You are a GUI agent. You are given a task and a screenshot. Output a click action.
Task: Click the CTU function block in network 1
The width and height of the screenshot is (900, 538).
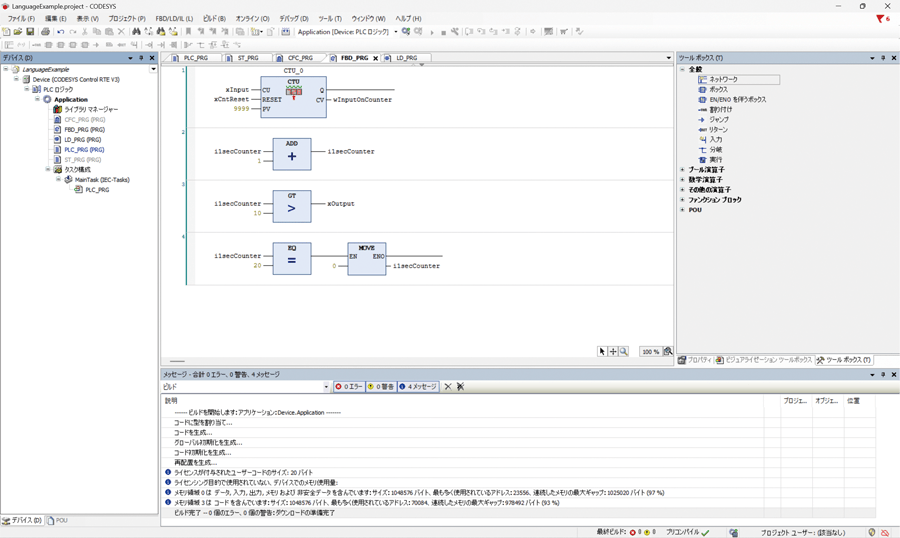(x=293, y=98)
